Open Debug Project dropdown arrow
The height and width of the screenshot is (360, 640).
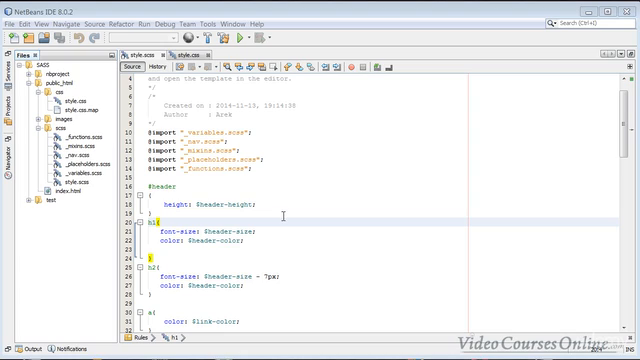pos(270,38)
